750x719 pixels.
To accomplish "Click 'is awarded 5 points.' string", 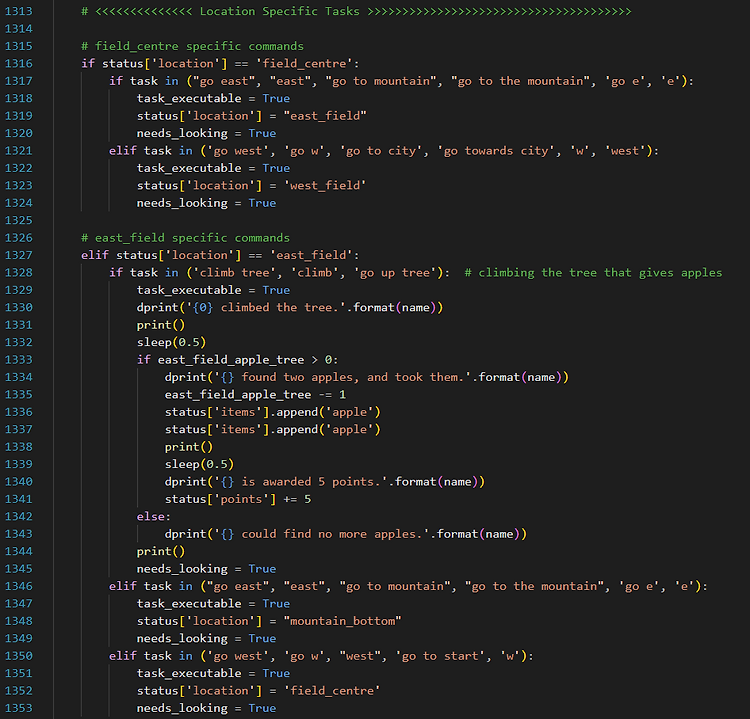I will coord(300,481).
